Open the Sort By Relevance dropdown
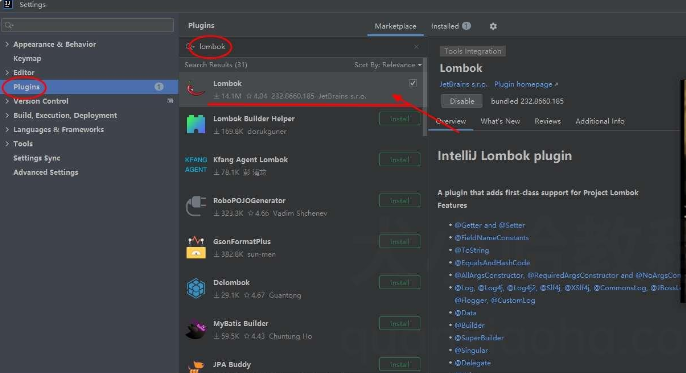The height and width of the screenshot is (373, 686). [x=388, y=65]
